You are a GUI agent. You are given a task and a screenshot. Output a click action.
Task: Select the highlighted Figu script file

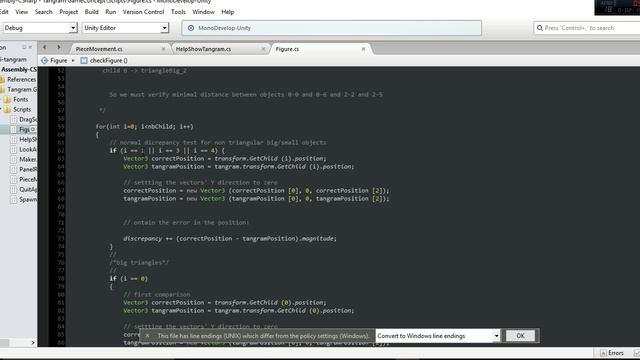click(24, 129)
